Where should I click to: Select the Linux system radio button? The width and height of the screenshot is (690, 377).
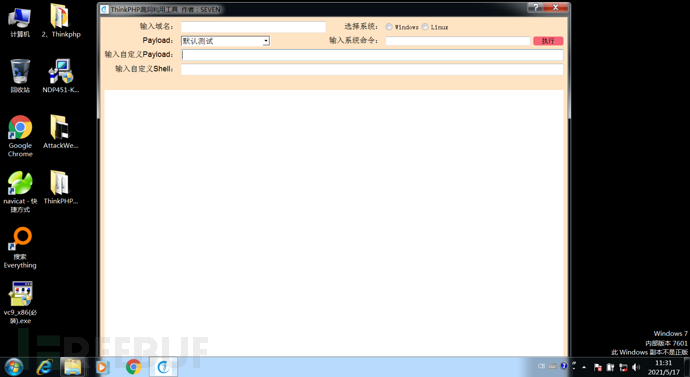point(425,27)
